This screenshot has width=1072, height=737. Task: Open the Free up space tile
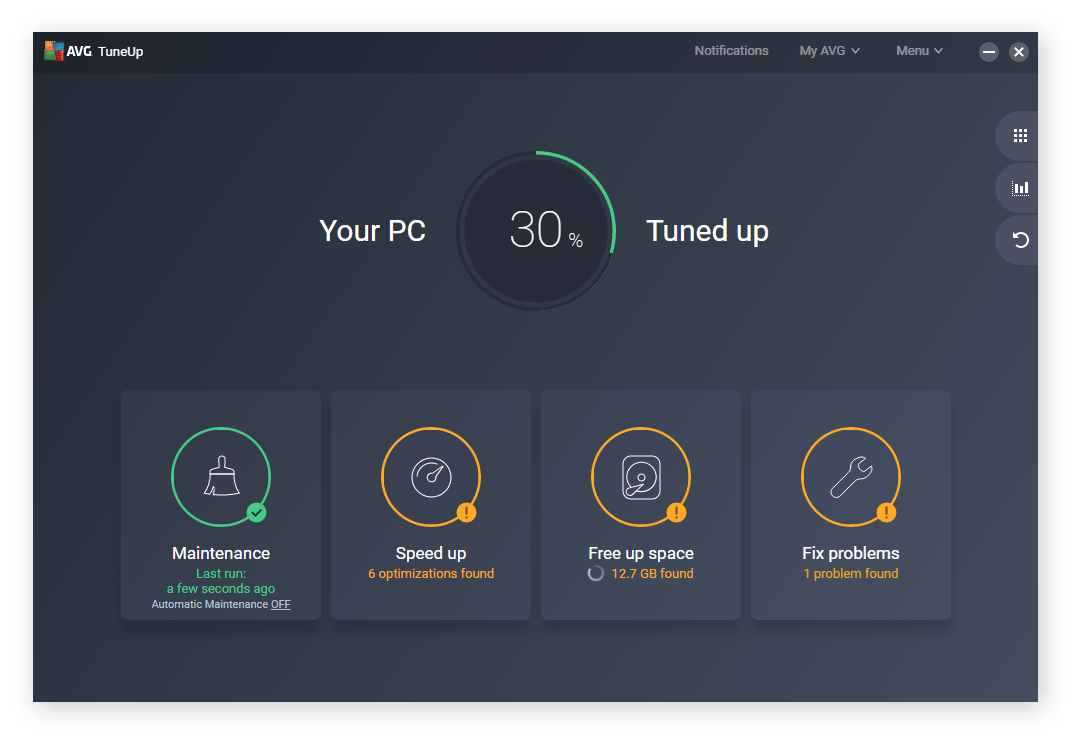coord(640,505)
